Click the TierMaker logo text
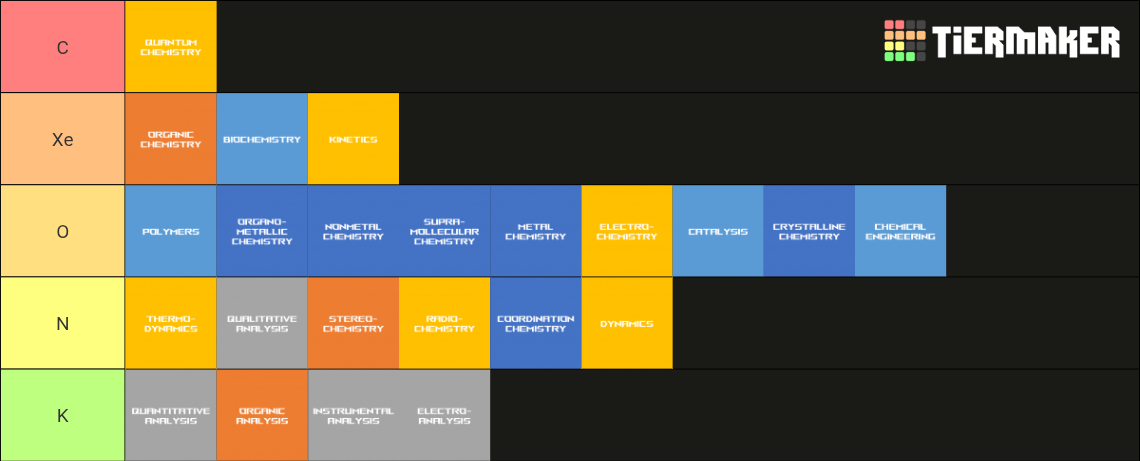Screen dimensions: 1140x461 (1026, 41)
